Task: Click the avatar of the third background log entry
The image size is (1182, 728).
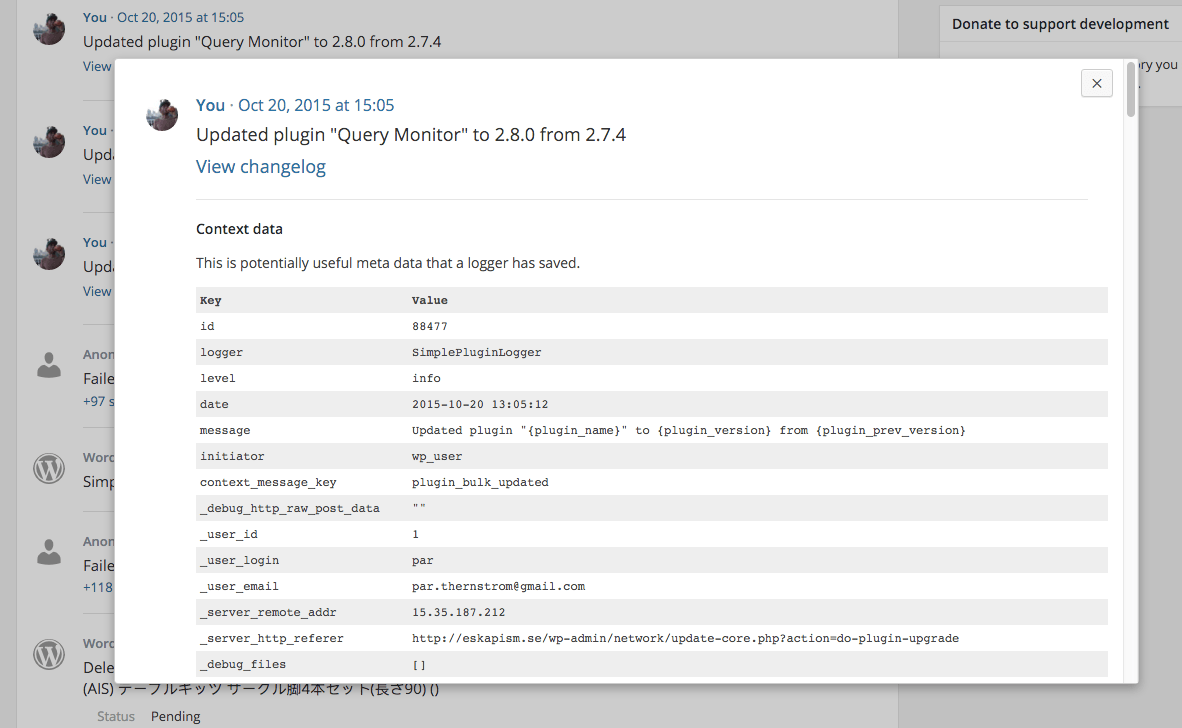Action: [x=49, y=252]
